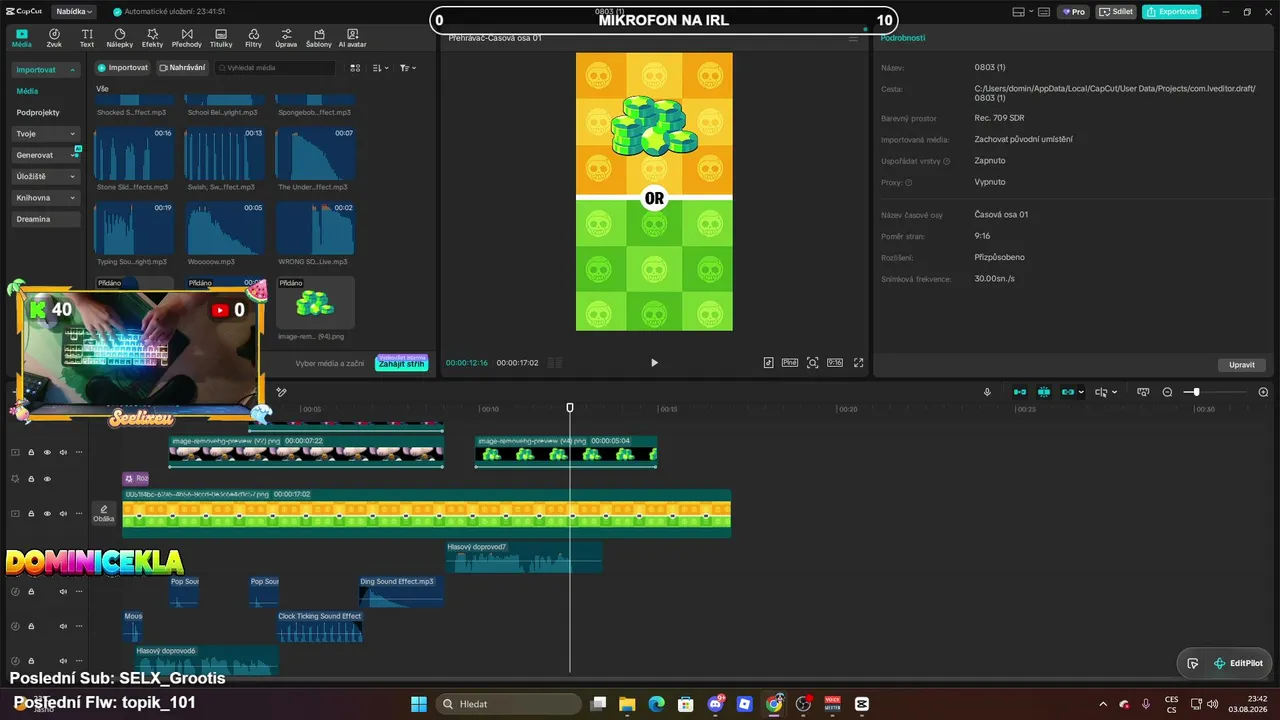This screenshot has width=1280, height=720.
Task: Click the Sdílet share button
Action: [1116, 12]
